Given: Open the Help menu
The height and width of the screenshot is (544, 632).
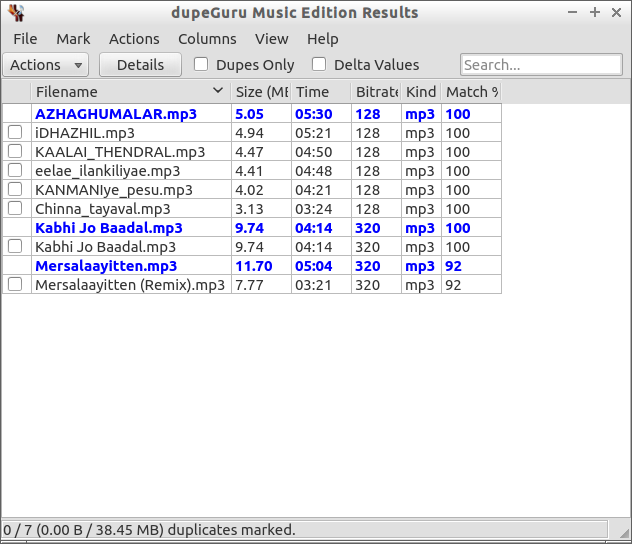Looking at the screenshot, I should point(322,39).
